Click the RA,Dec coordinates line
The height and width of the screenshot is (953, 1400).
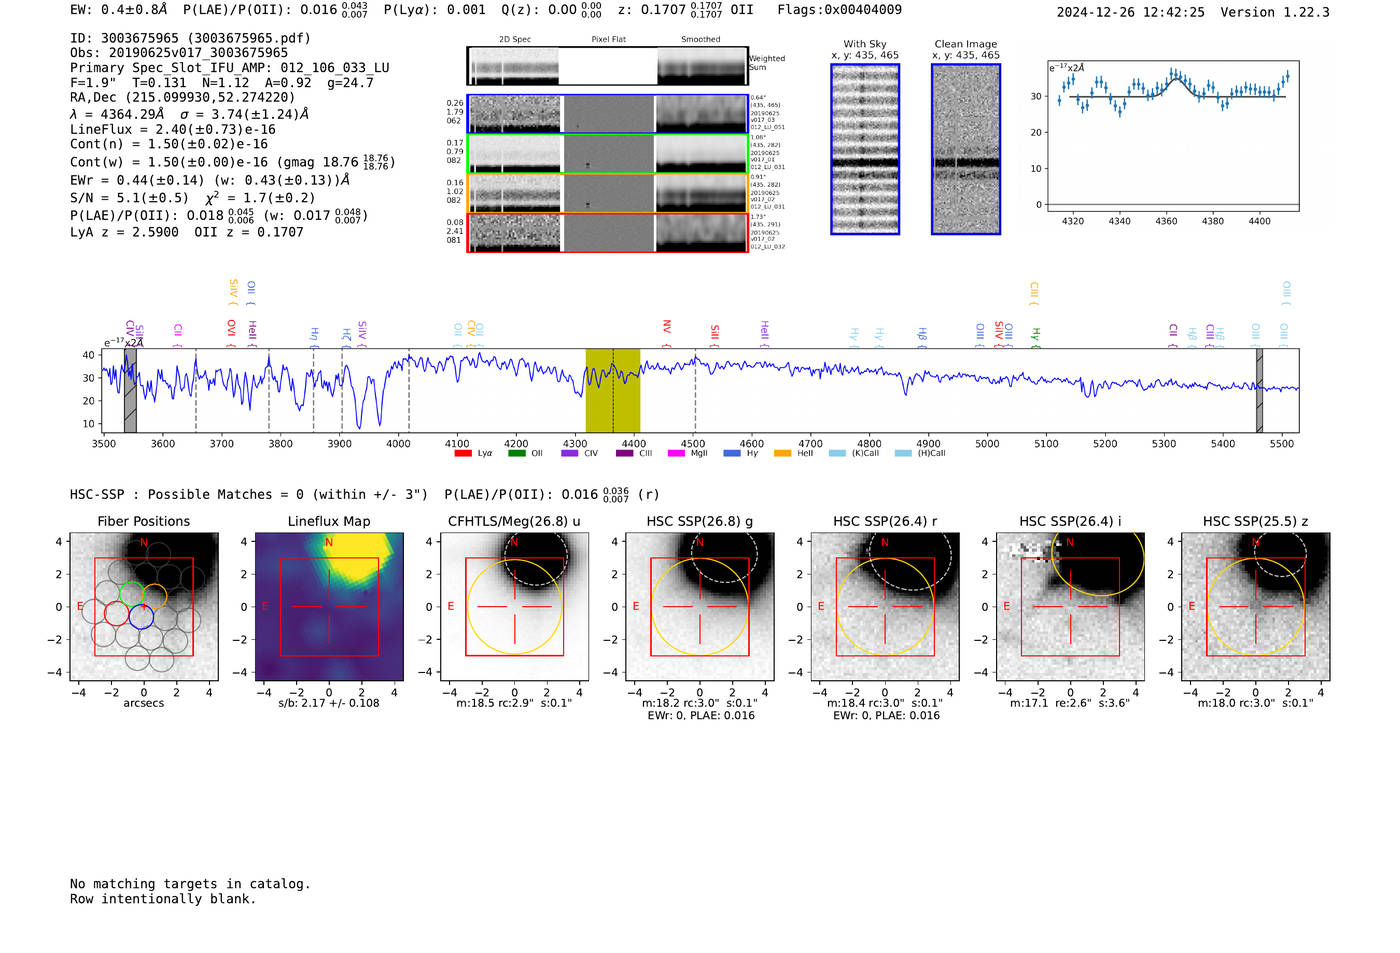[183, 98]
